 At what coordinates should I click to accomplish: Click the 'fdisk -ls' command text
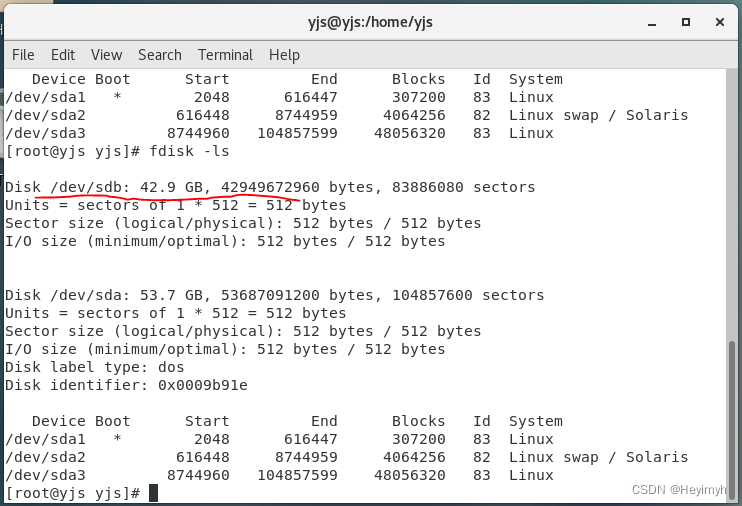pos(189,151)
